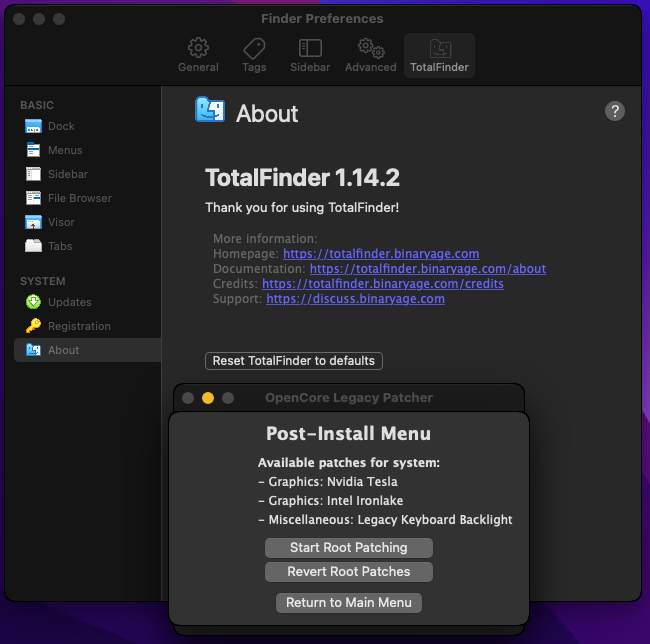The width and height of the screenshot is (650, 644).
Task: Open the Tags preferences tab
Action: pyautogui.click(x=254, y=55)
